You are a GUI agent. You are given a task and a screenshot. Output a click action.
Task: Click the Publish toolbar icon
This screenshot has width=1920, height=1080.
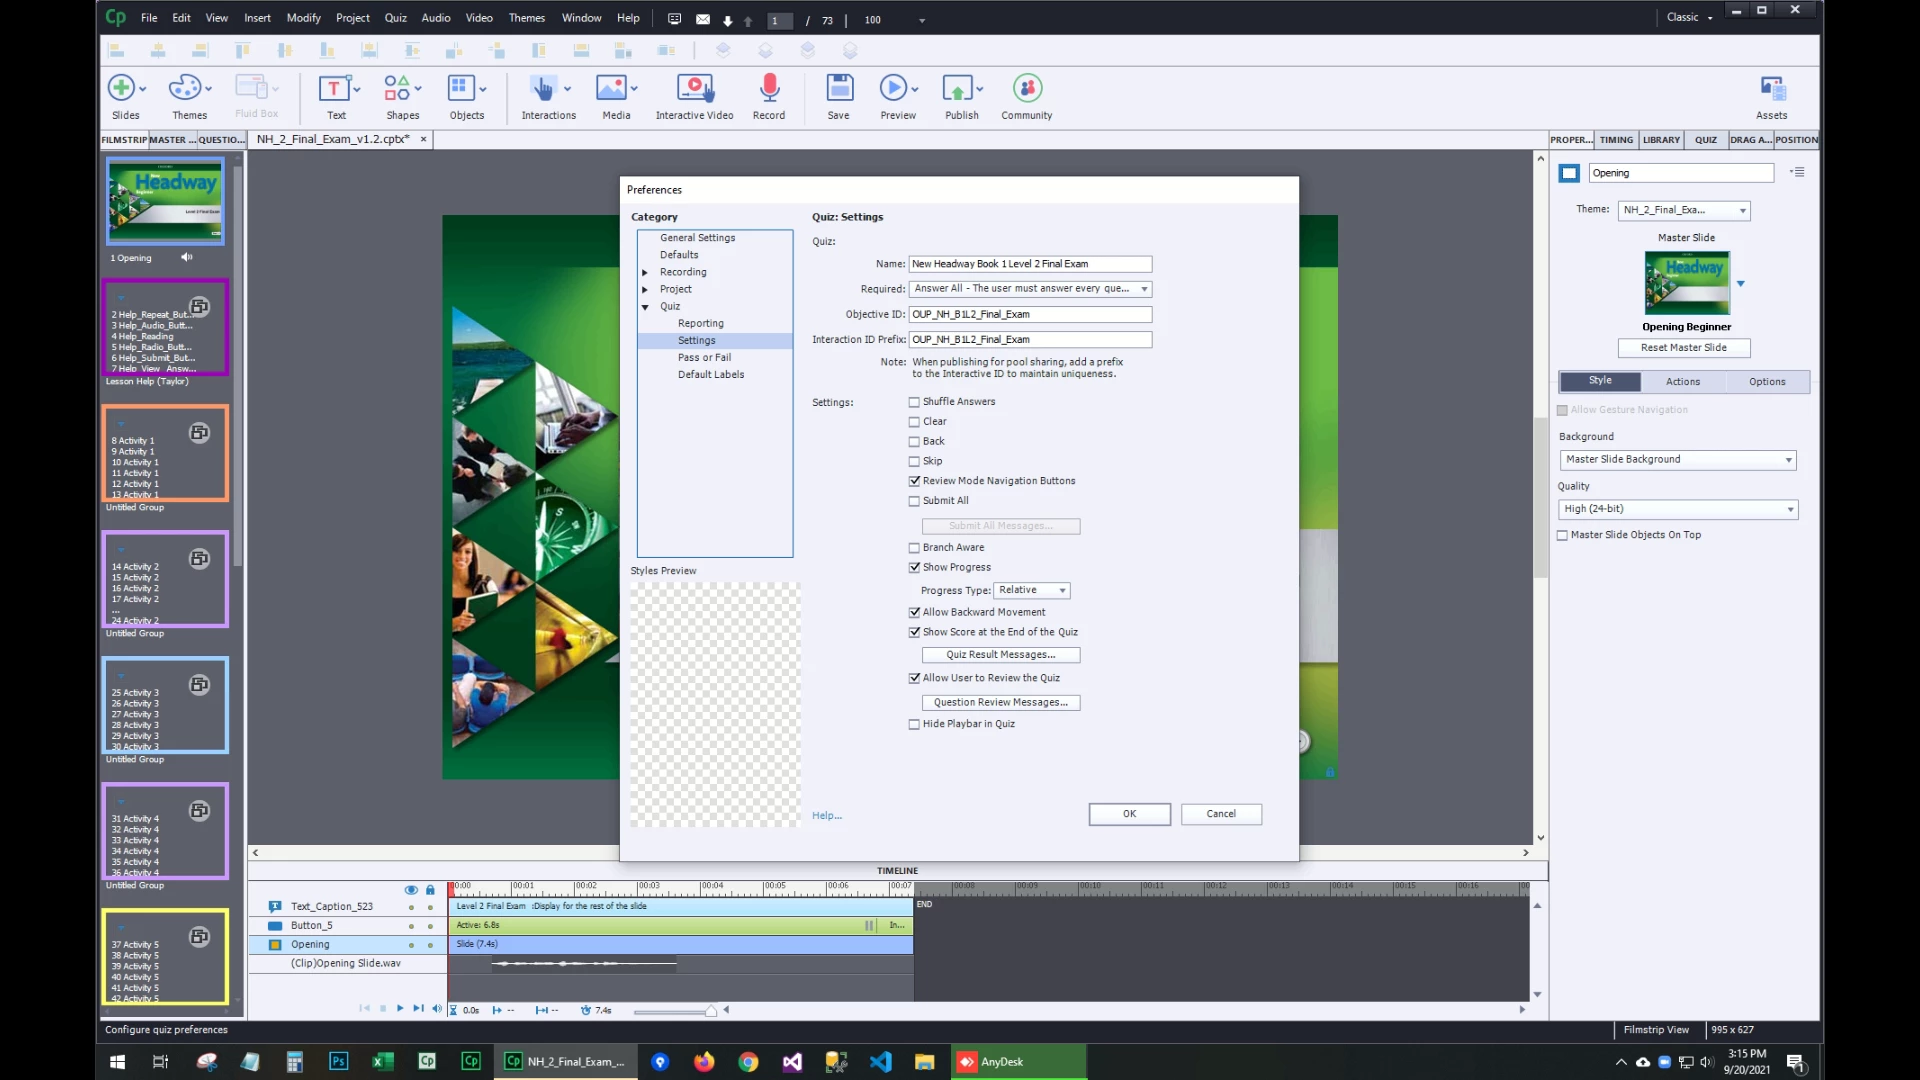coord(957,89)
